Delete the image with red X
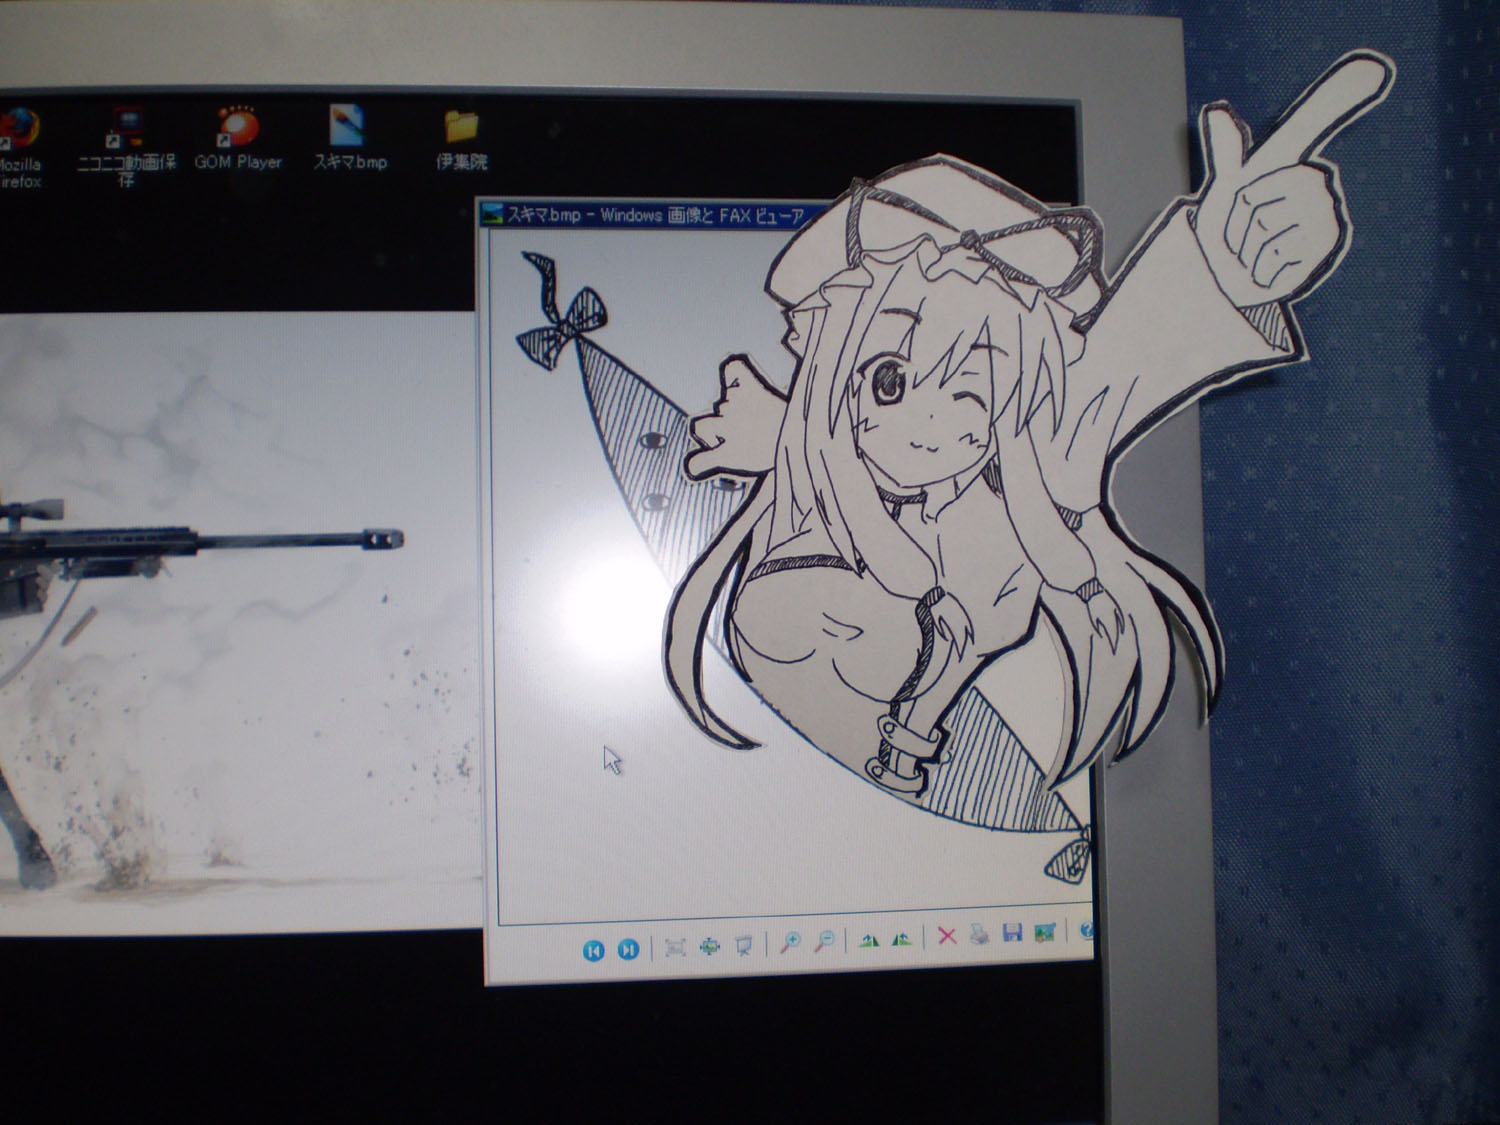 click(947, 936)
